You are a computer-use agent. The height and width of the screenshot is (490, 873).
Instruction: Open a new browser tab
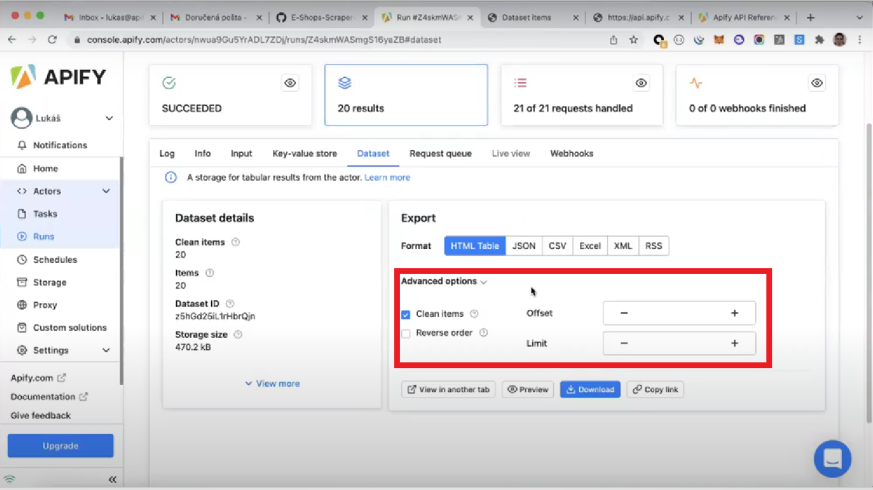[x=811, y=17]
